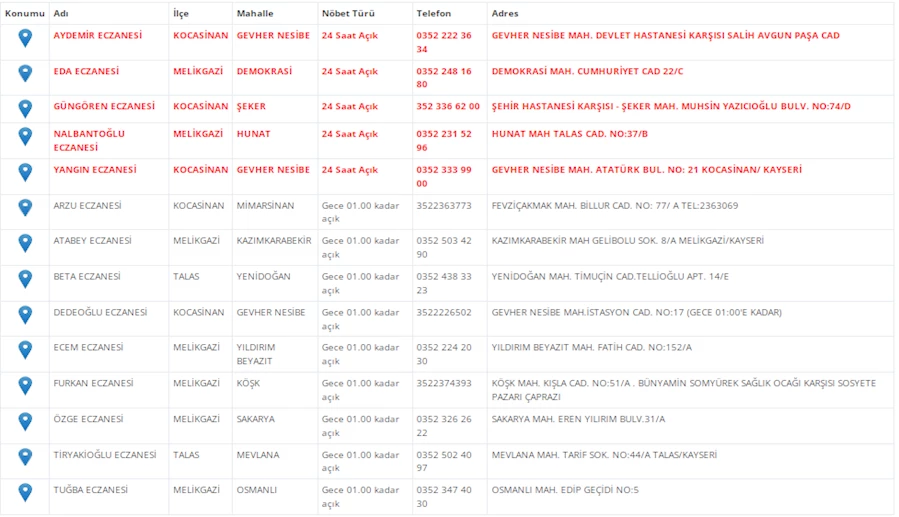Screen dimensions: 899x517
Task: Click Tiryakioğlu Eczanesi address text
Action: [x=604, y=454]
